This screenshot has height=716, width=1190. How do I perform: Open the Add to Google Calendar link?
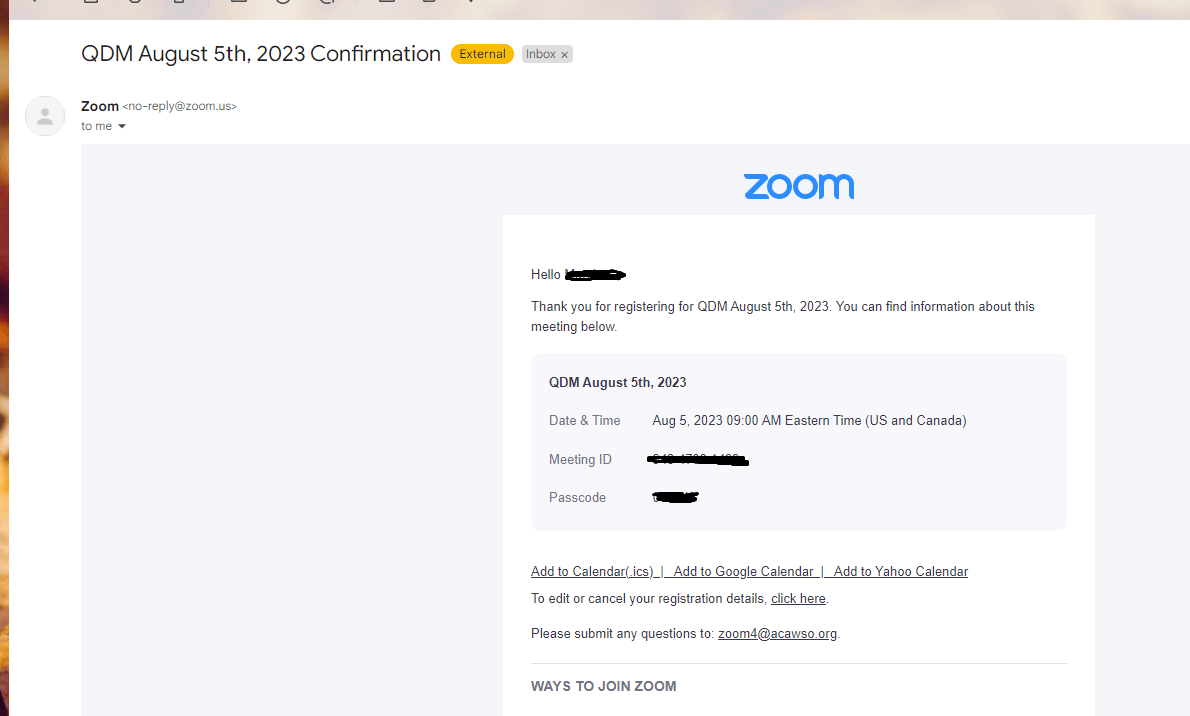[743, 572]
